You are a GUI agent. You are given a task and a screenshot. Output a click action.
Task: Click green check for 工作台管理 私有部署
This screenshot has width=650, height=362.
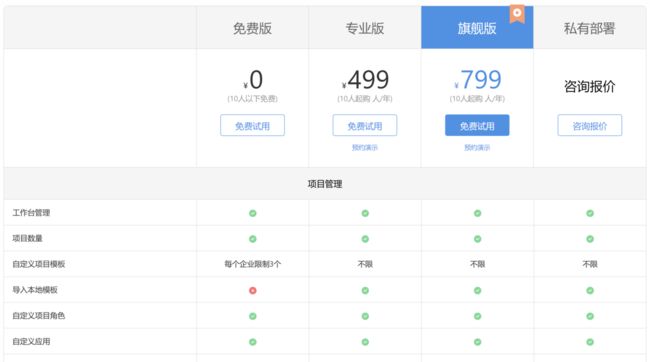pos(590,213)
